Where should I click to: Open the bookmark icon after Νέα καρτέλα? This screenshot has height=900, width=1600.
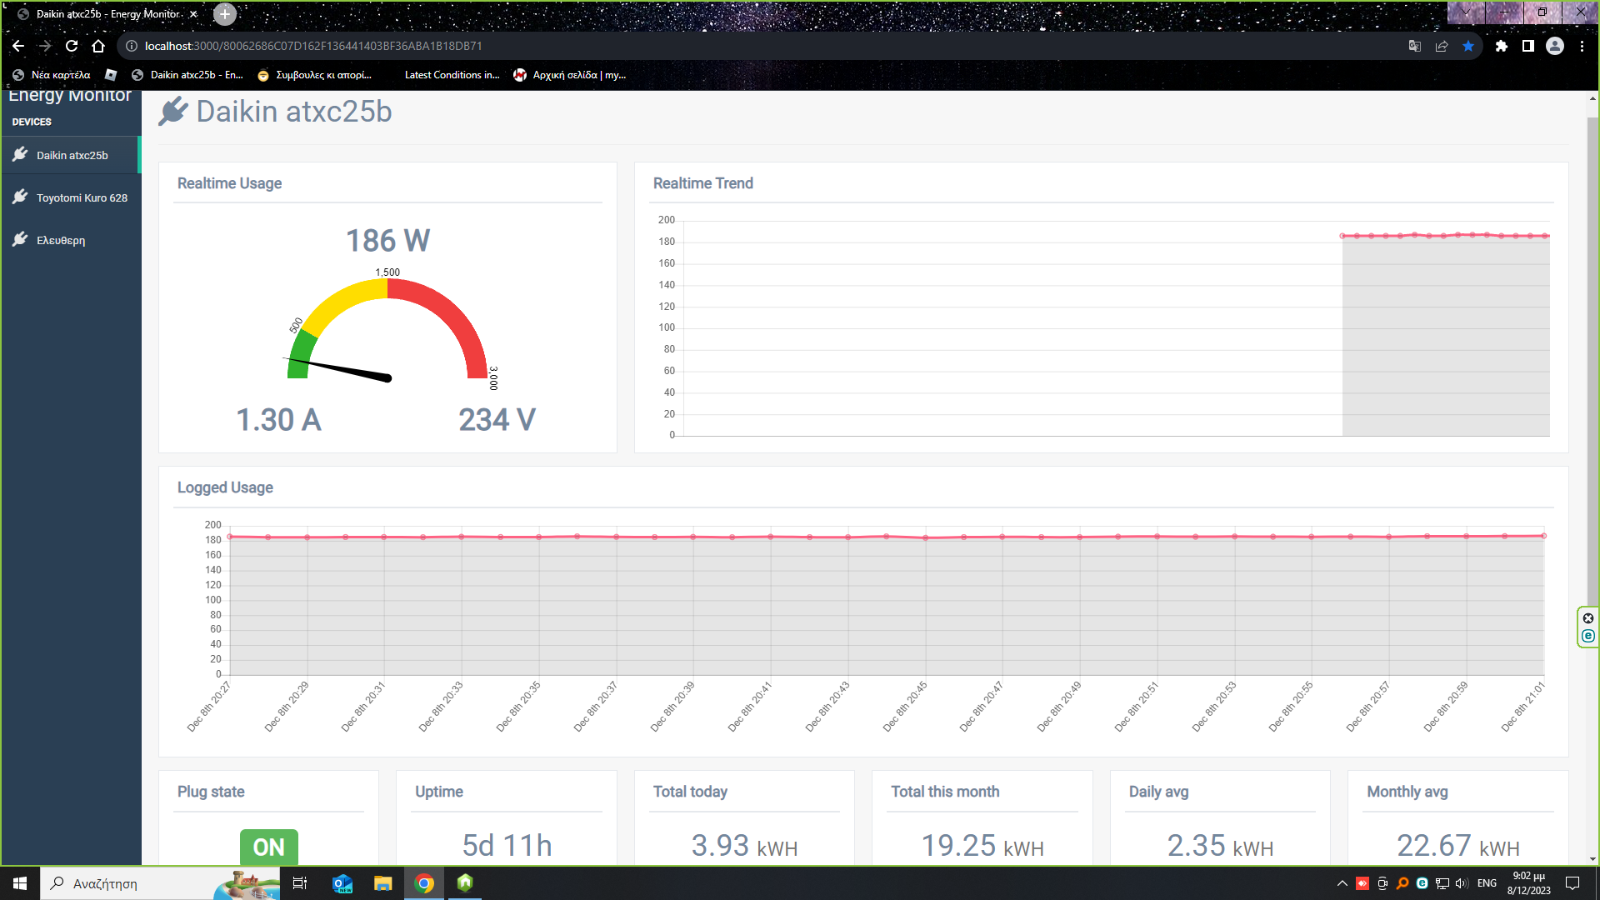tap(111, 75)
